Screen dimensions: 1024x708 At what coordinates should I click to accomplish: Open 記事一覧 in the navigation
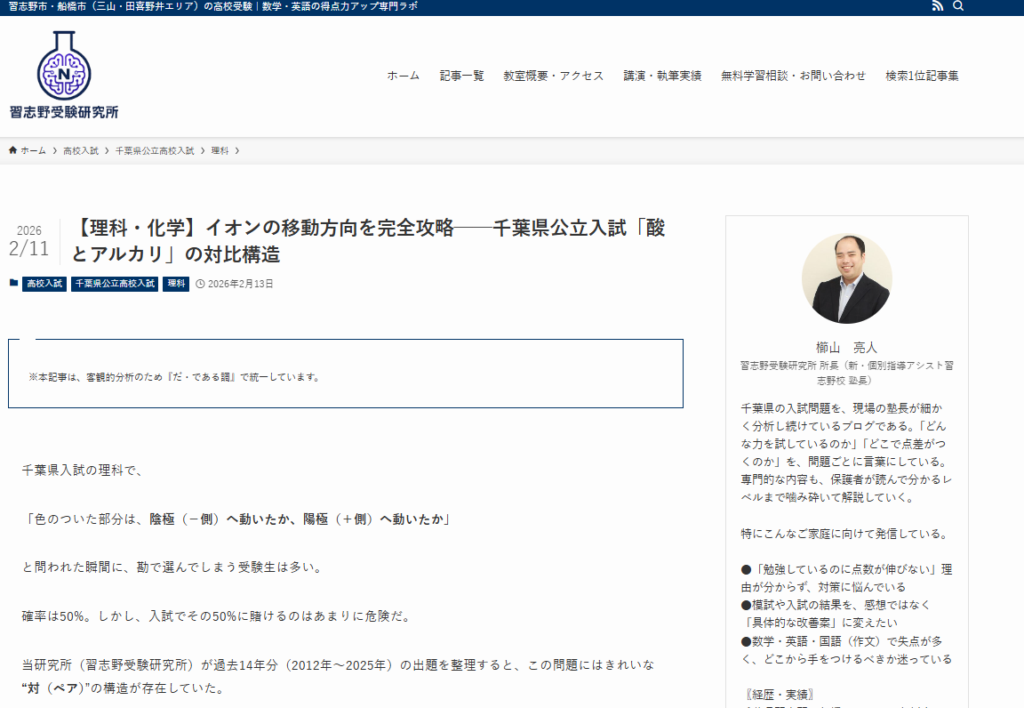coord(461,76)
